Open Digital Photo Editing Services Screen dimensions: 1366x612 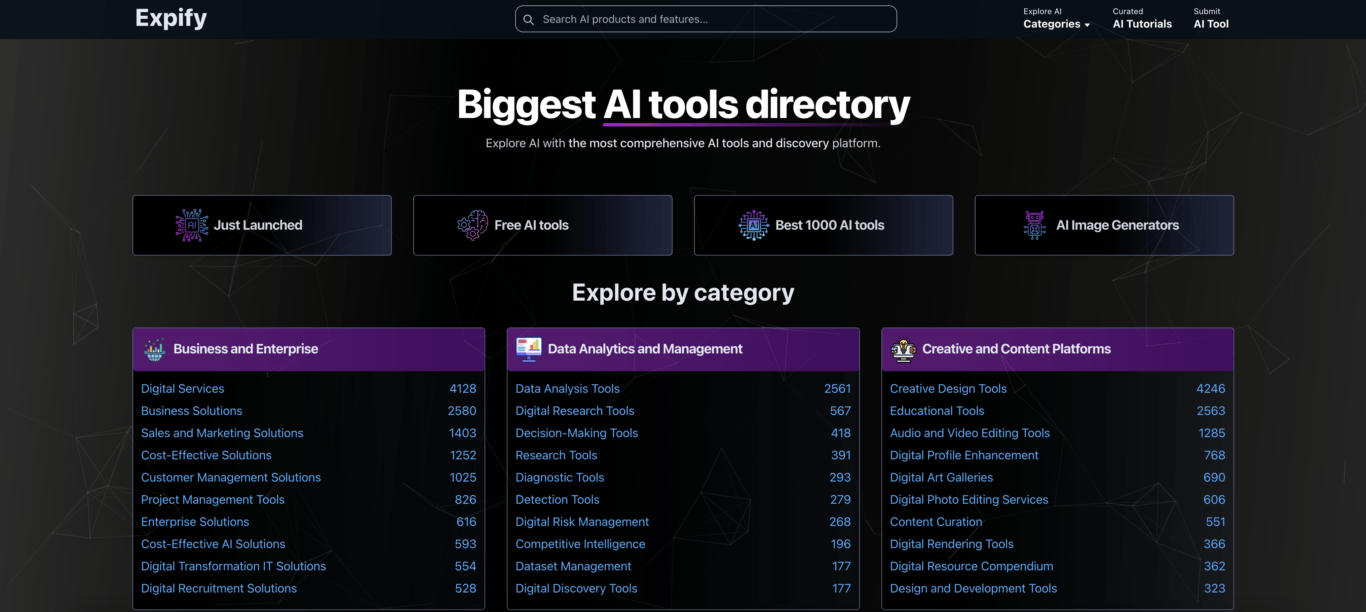tap(970, 500)
